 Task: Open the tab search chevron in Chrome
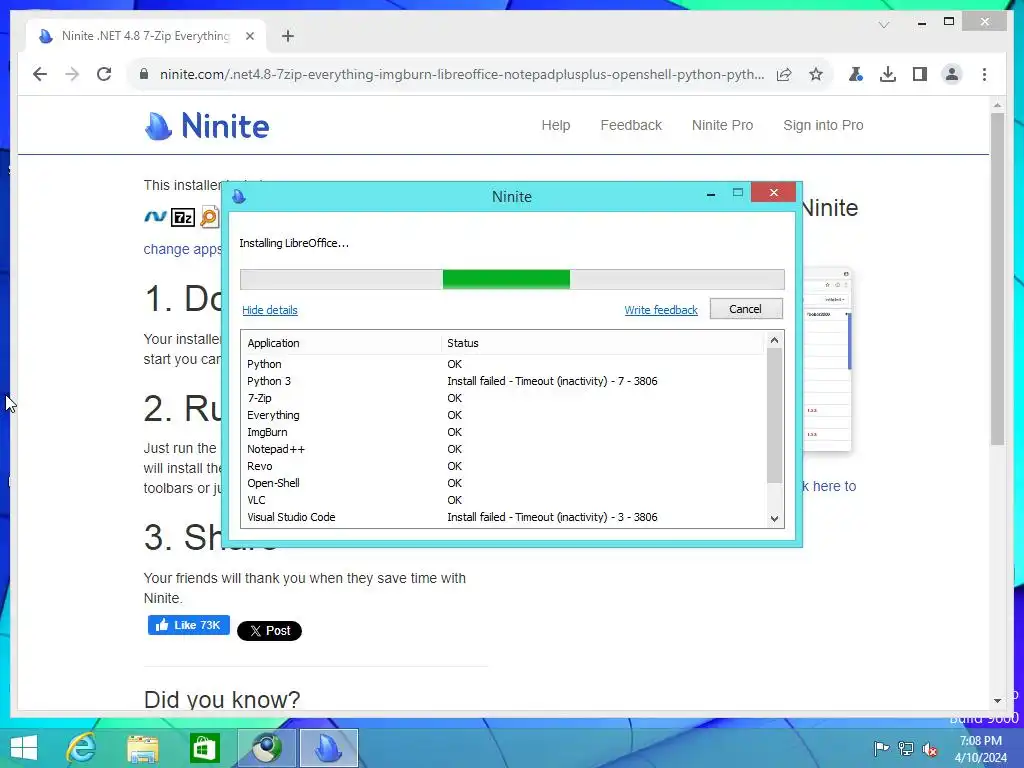(884, 25)
